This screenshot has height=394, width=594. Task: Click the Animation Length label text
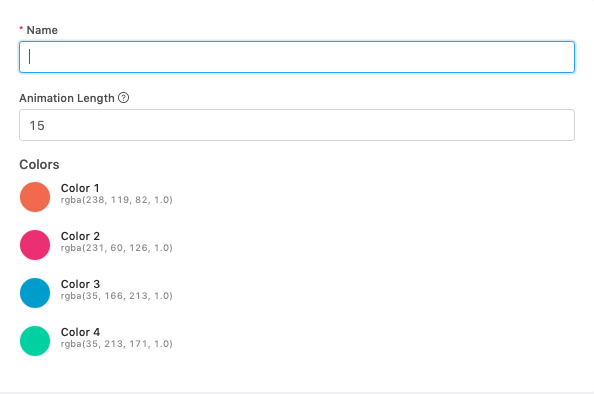click(x=67, y=98)
